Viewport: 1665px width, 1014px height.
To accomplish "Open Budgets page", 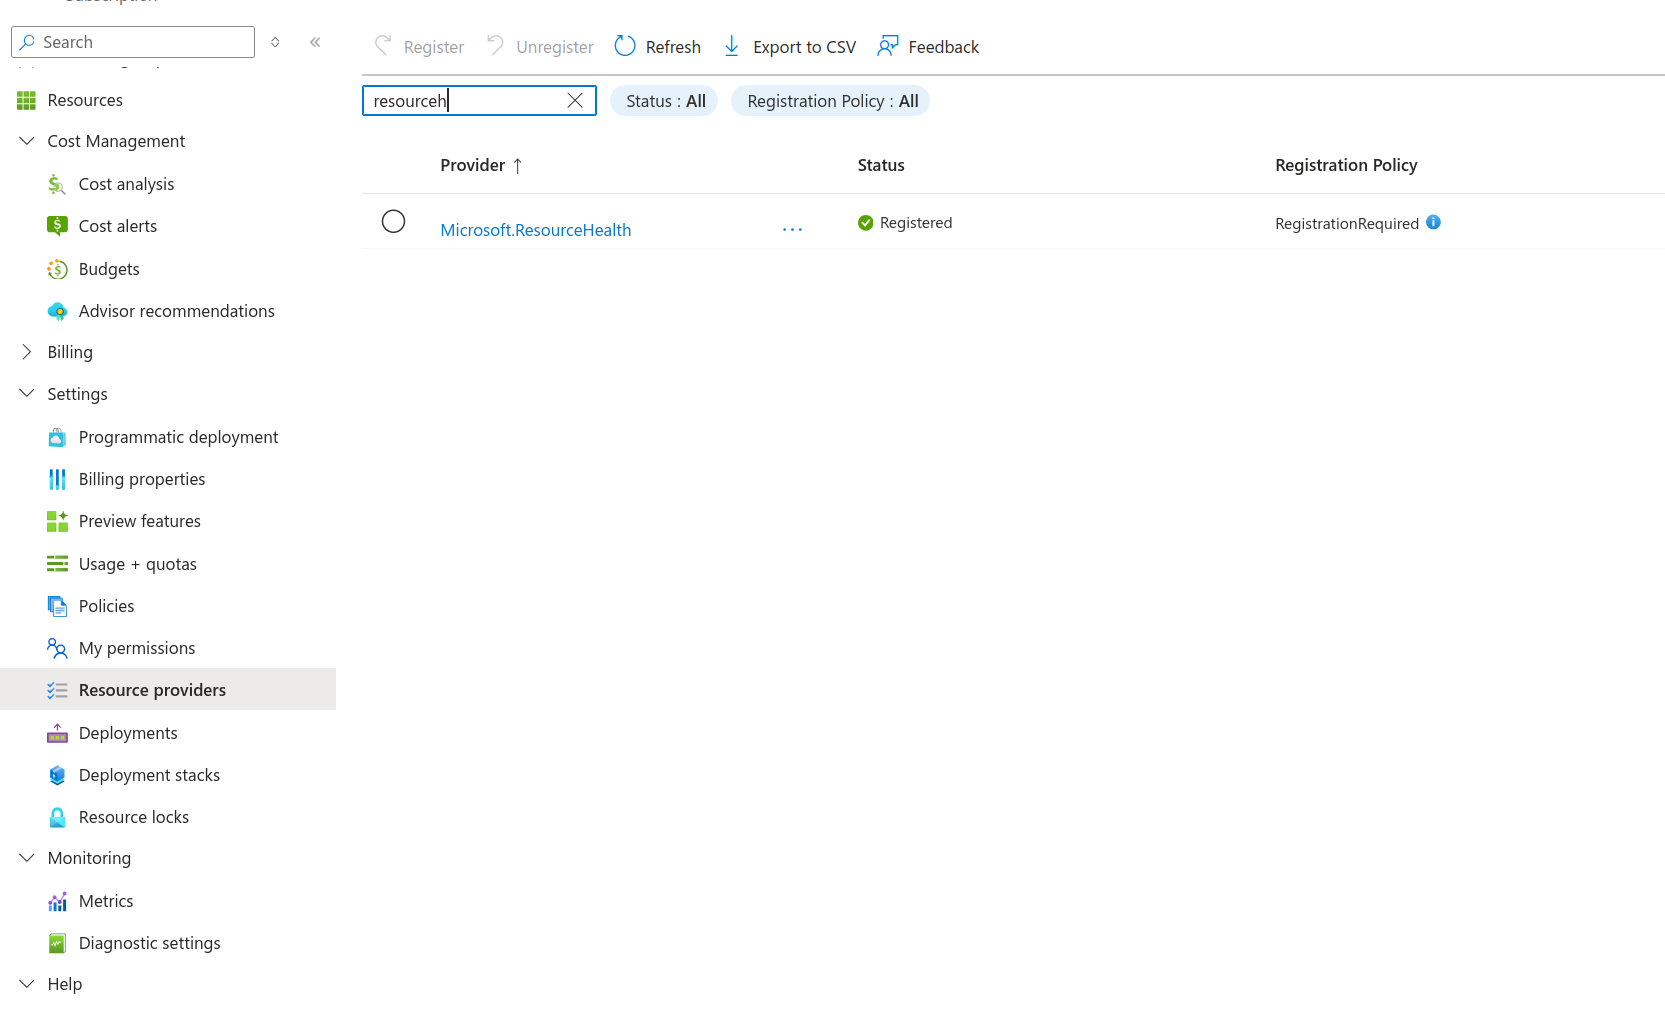I will click(109, 269).
